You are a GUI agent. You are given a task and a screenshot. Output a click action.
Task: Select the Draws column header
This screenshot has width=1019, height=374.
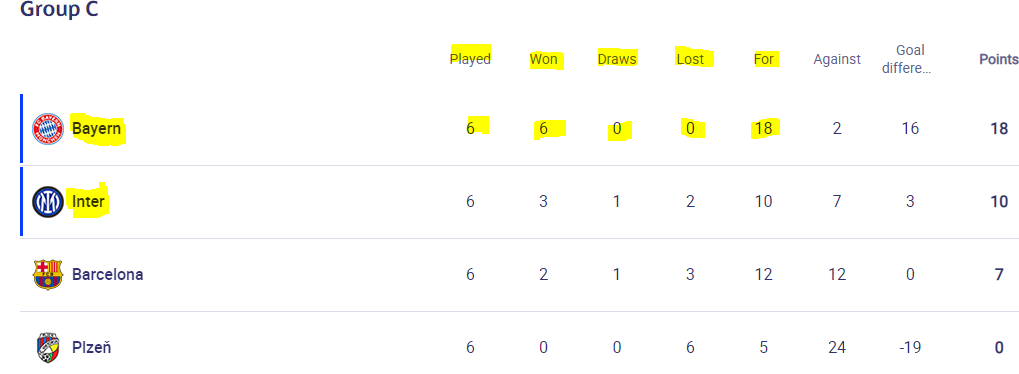[x=617, y=59]
